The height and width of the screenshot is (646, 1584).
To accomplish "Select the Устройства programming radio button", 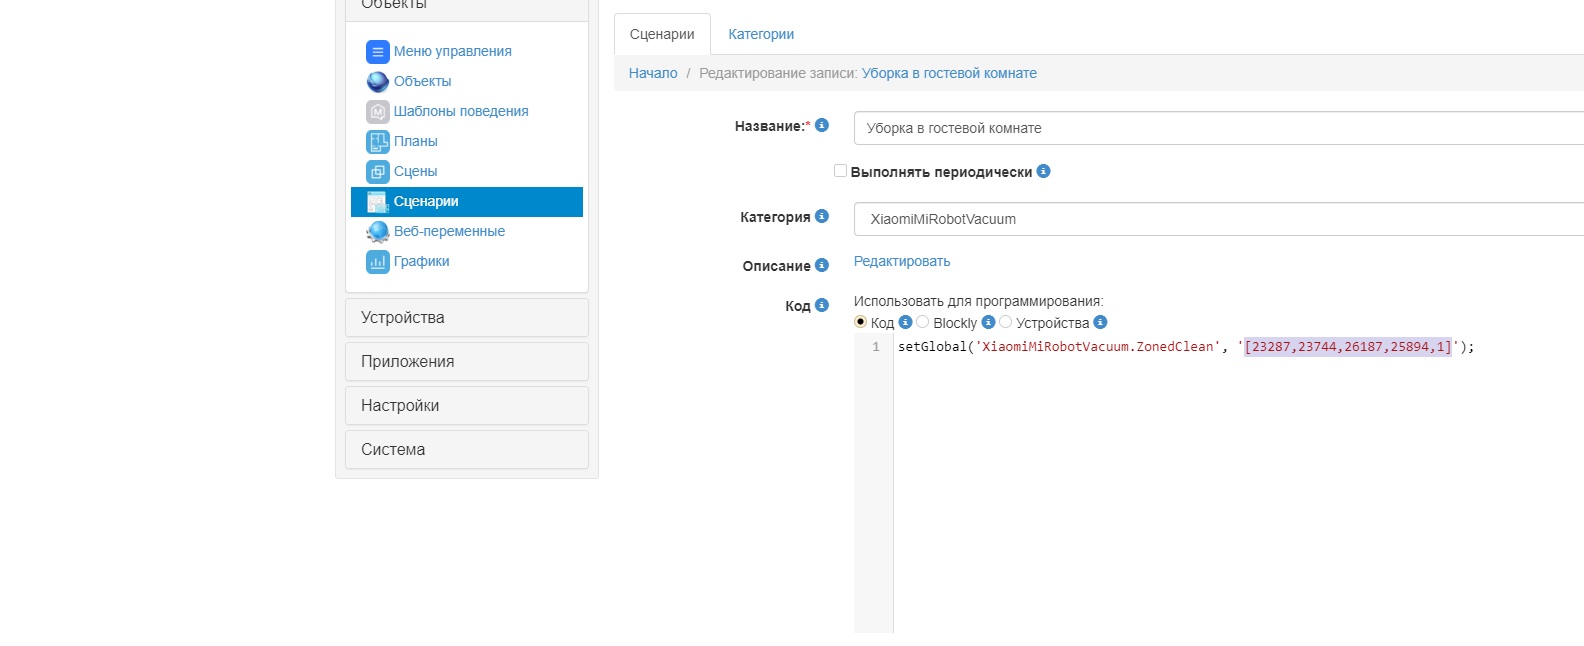I will point(1006,322).
